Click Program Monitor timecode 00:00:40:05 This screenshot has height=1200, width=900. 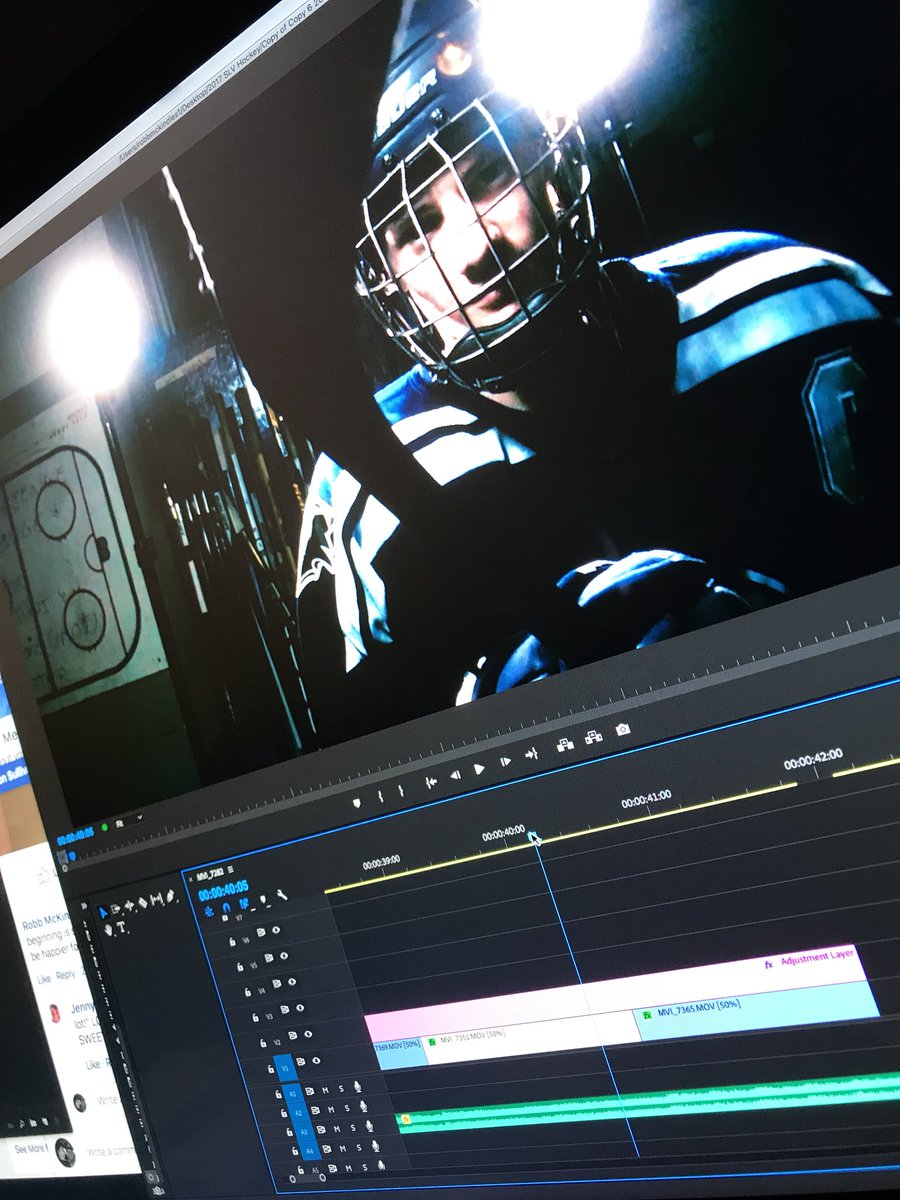coord(75,837)
